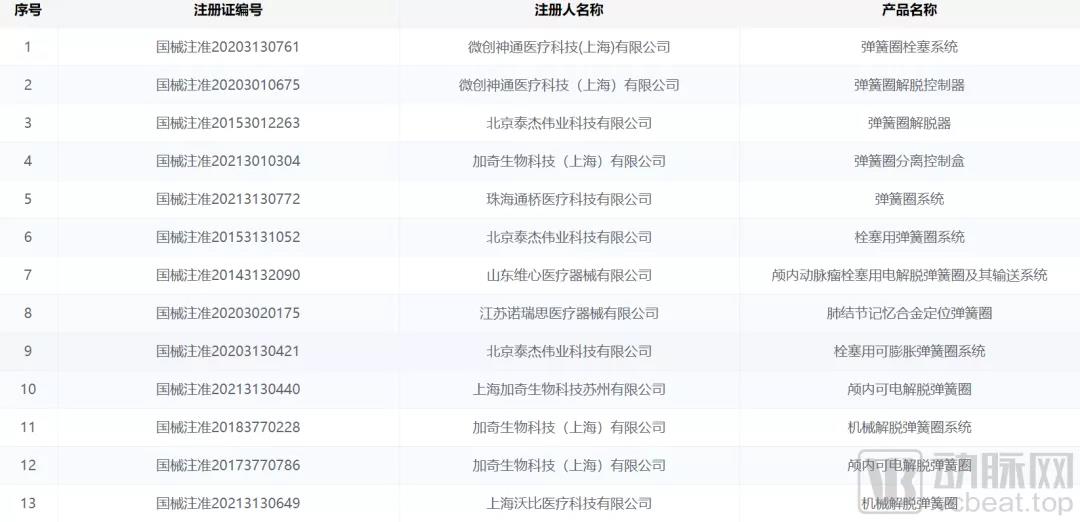Screen dimensions: 1080x522
Task: Click product name 栓塞用弹簧圈系统
Action: [x=909, y=237]
